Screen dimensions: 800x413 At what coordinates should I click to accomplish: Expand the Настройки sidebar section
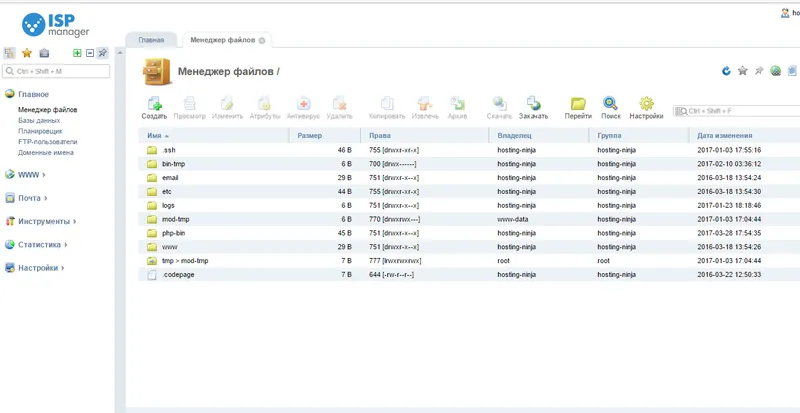35,268
